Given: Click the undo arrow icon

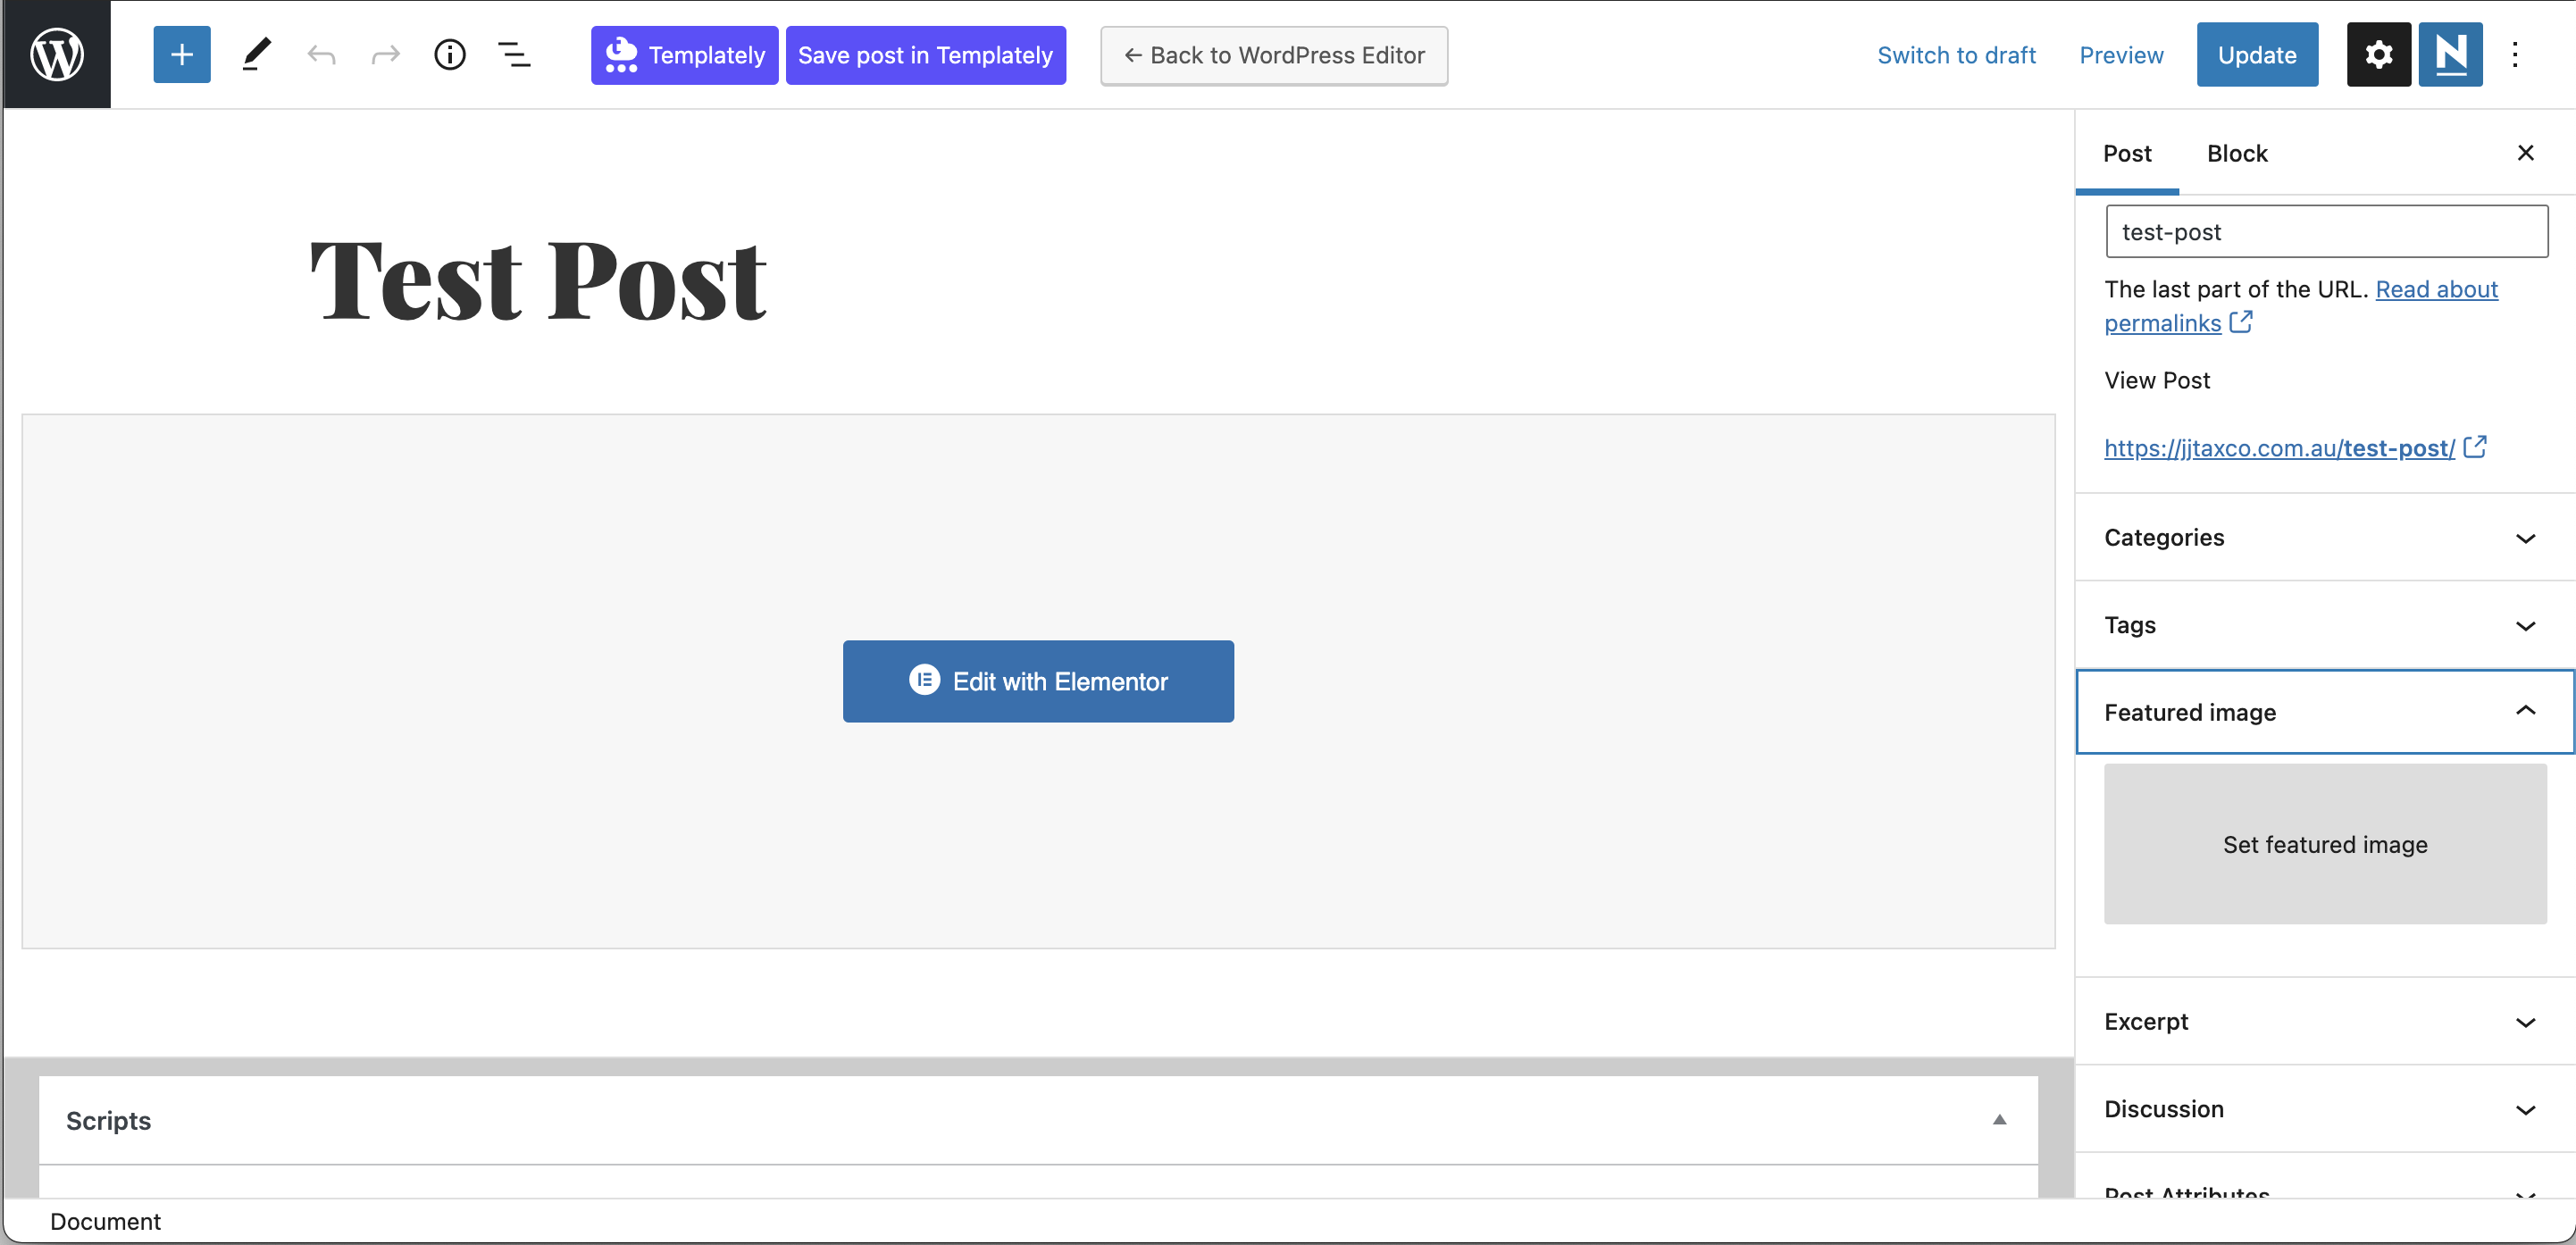Looking at the screenshot, I should coord(321,54).
